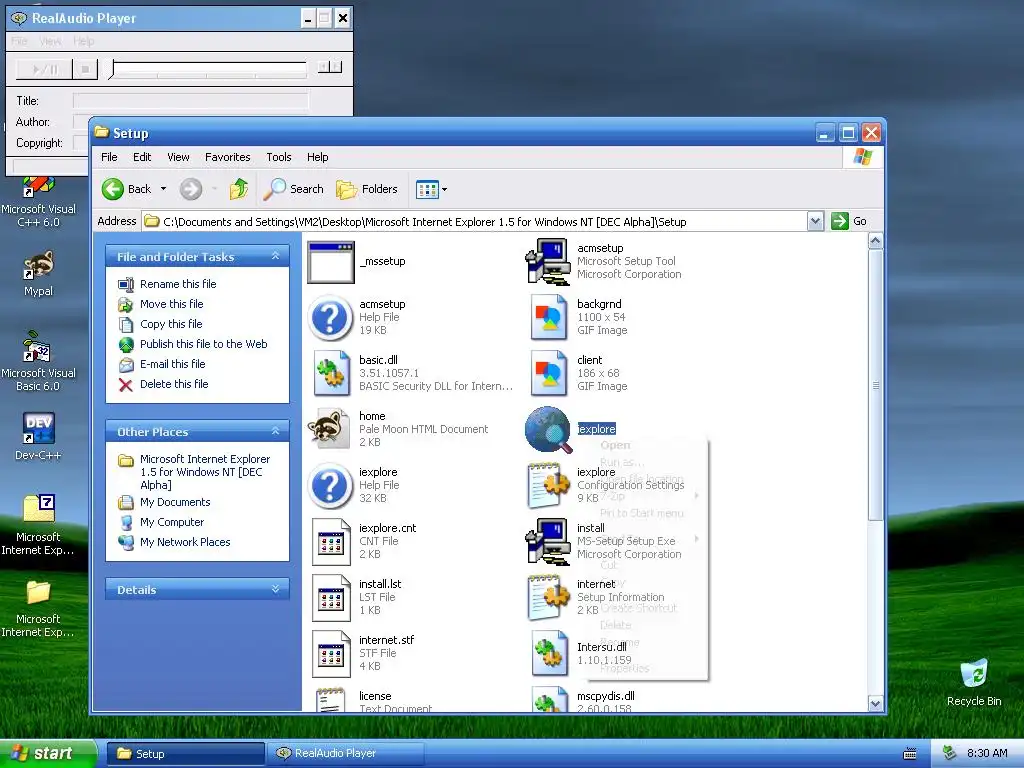Open the Search tool in toolbar
The image size is (1024, 768).
coord(293,189)
